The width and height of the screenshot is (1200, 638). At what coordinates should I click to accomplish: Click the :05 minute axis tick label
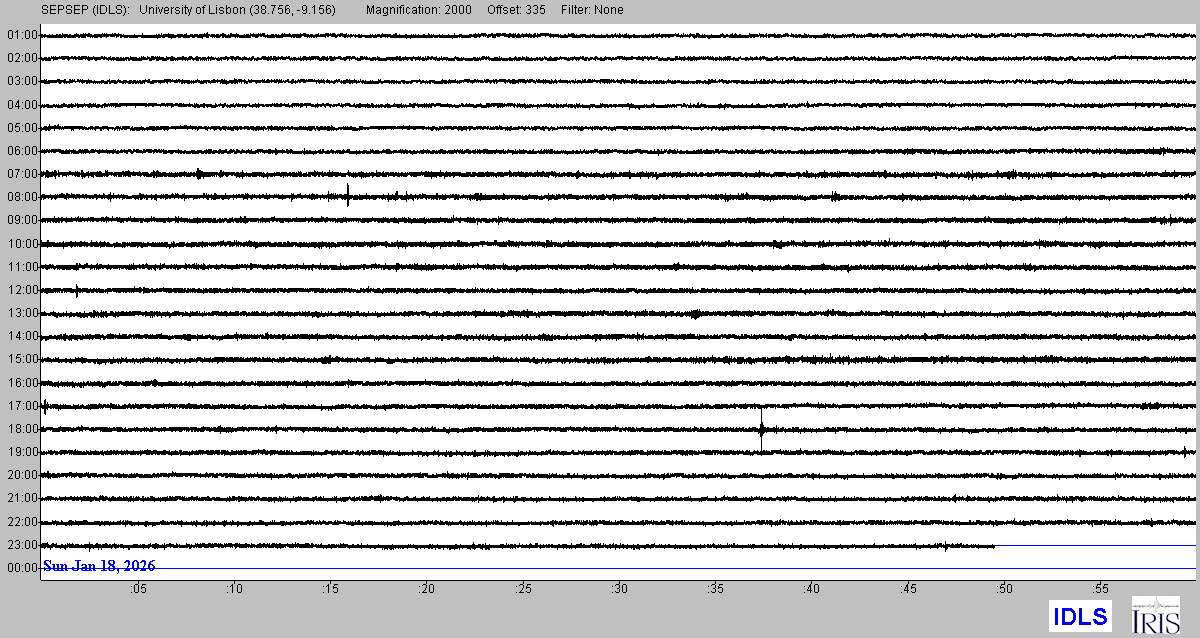point(137,589)
